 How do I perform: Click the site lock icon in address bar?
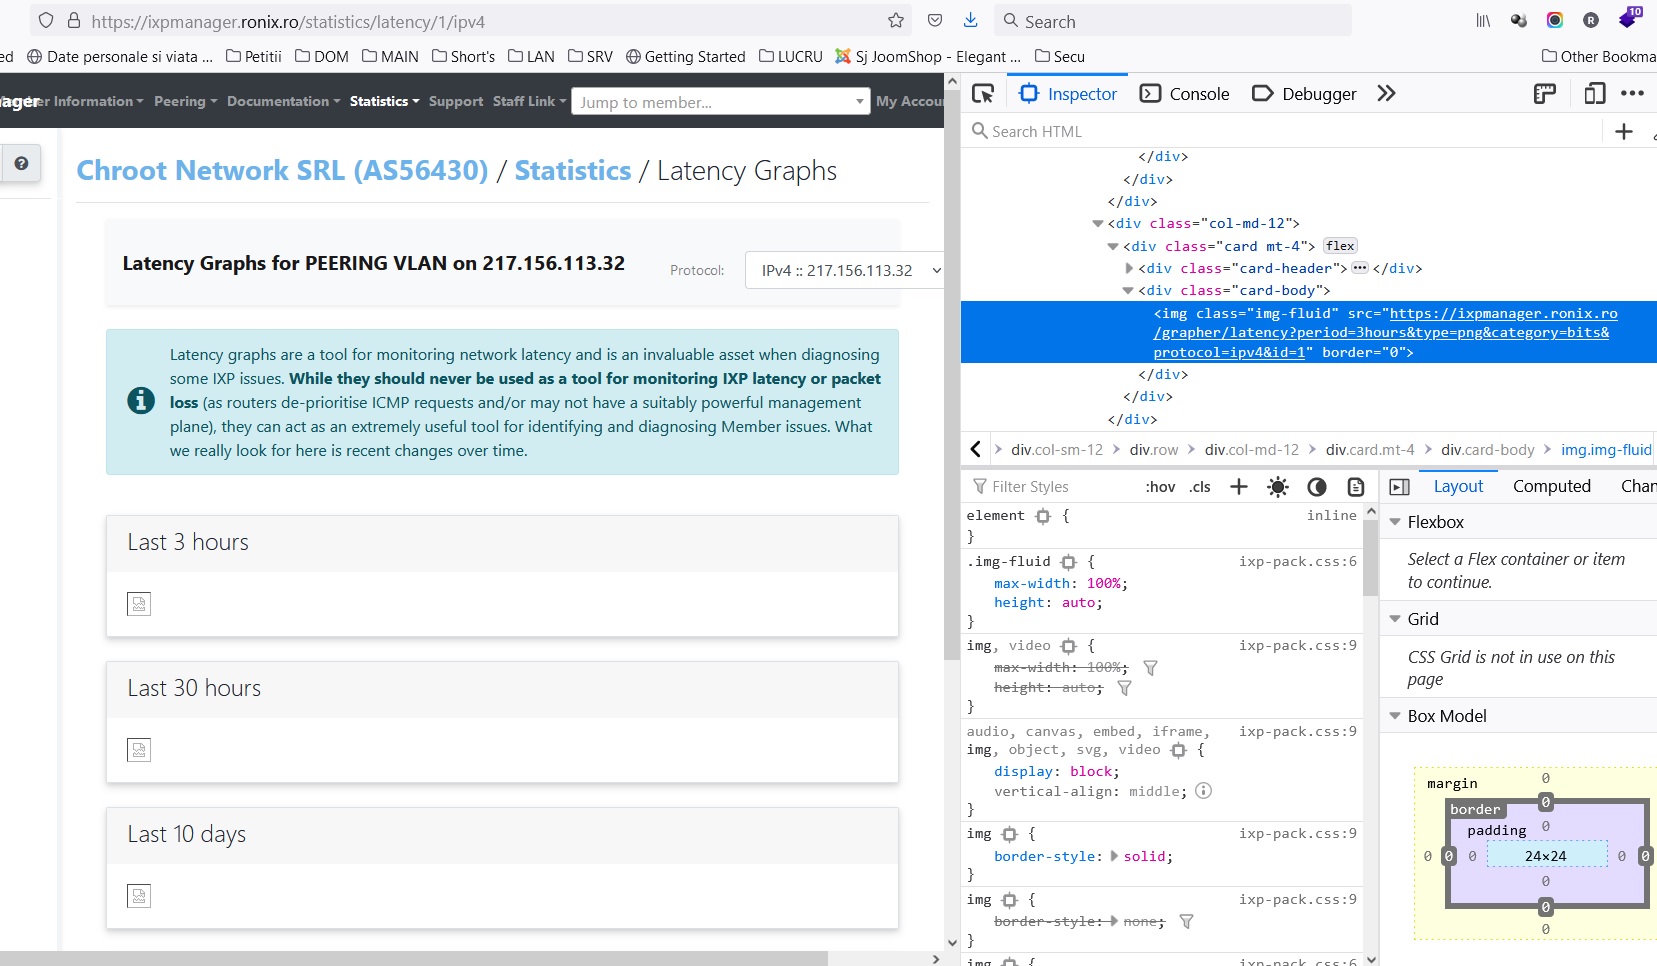click(x=74, y=21)
